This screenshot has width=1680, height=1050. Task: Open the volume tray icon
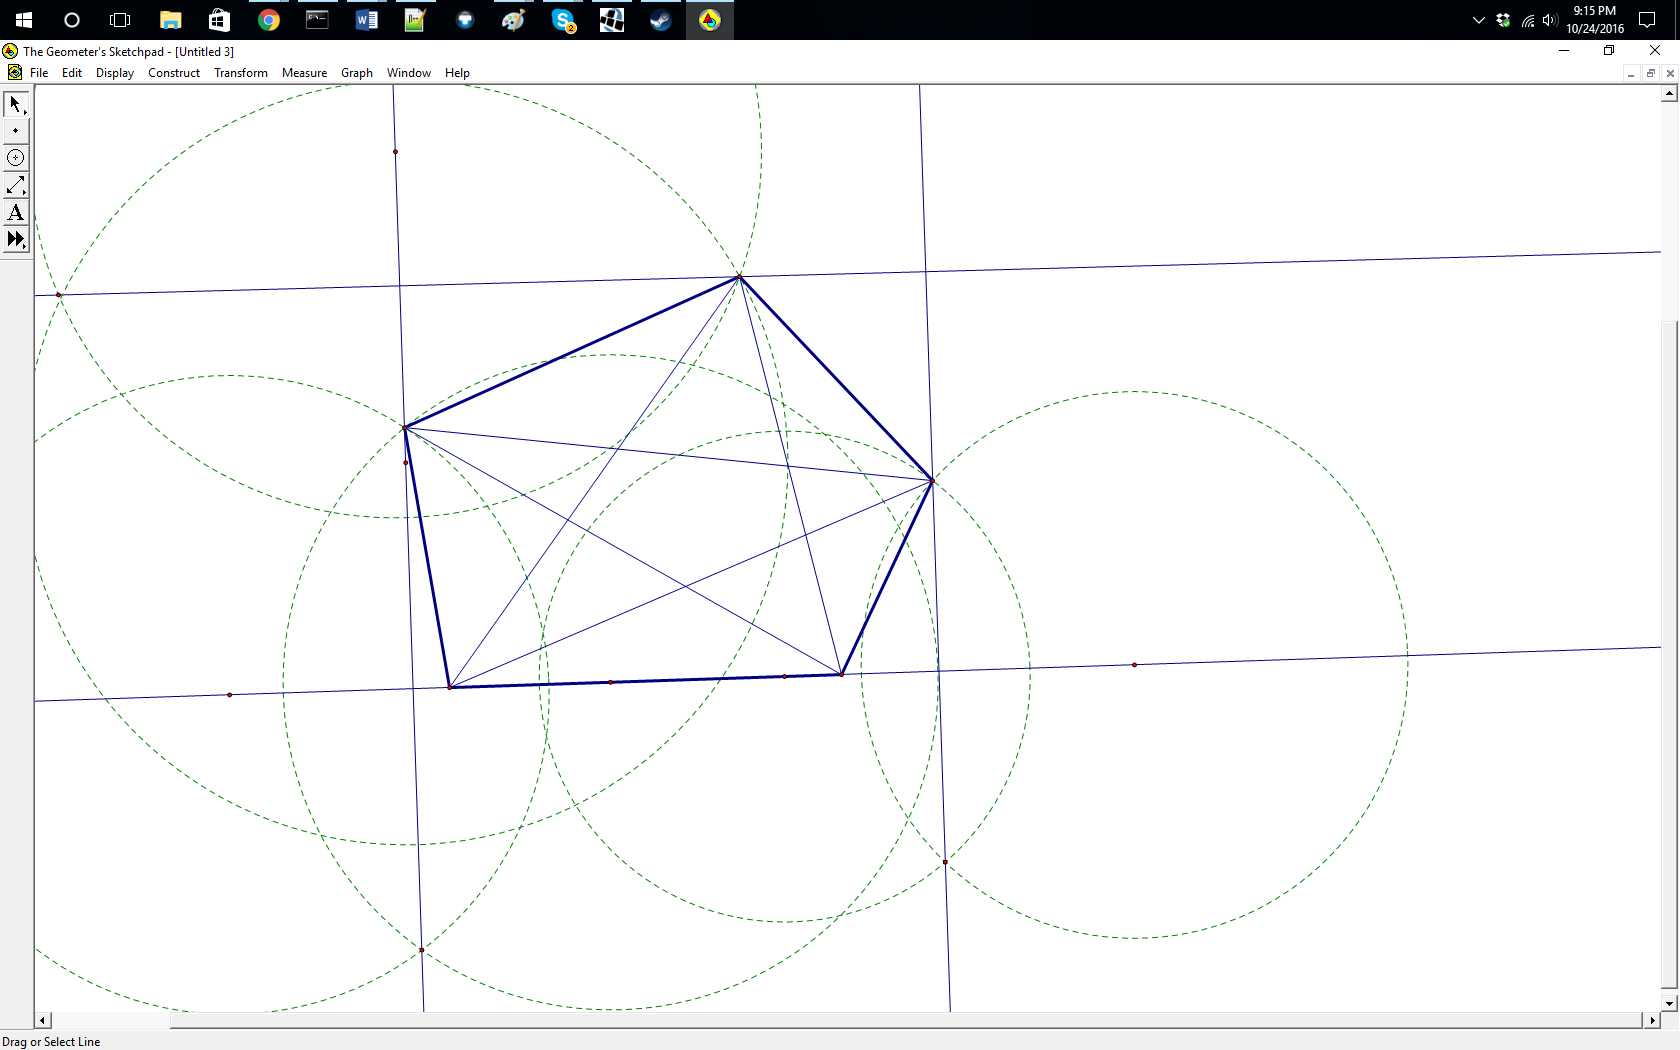(1550, 20)
